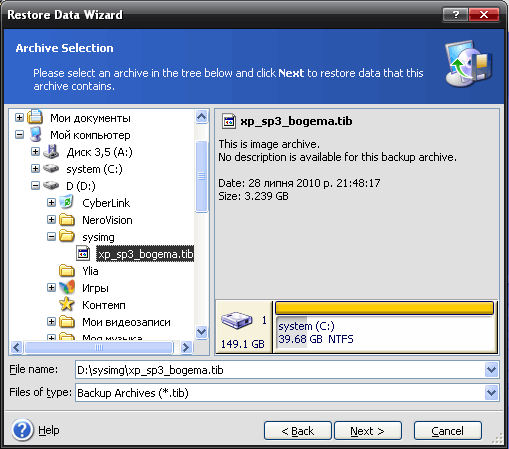Viewport: 509px width, 449px height.
Task: Click the xp_sp3_bogema.tib archive file icon in tree
Action: pos(83,254)
